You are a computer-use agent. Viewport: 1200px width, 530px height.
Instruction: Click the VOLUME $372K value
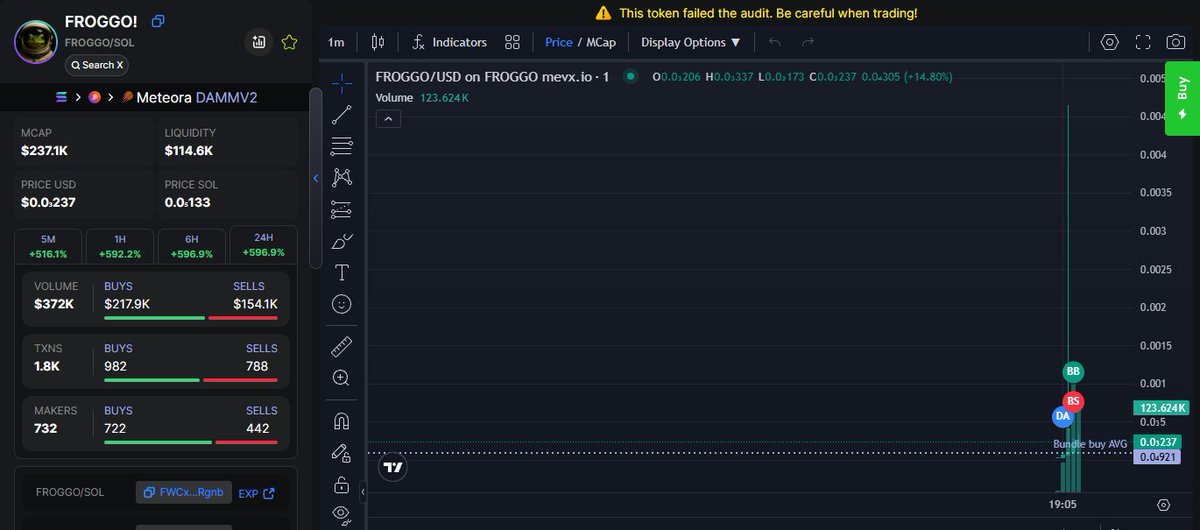(x=54, y=304)
